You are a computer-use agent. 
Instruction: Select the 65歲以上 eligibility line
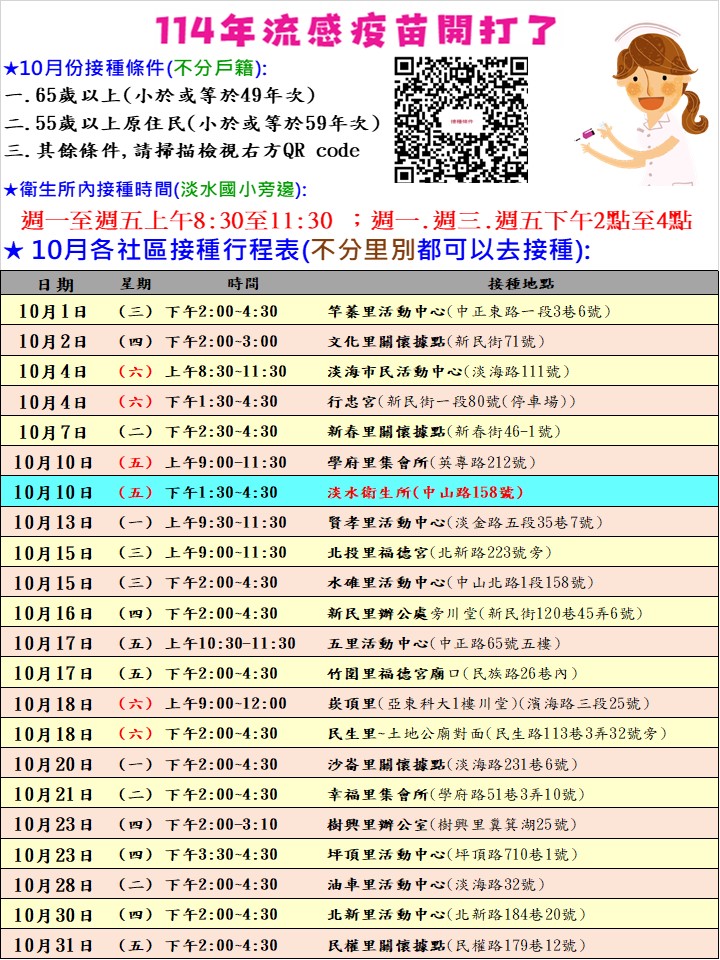[160, 96]
